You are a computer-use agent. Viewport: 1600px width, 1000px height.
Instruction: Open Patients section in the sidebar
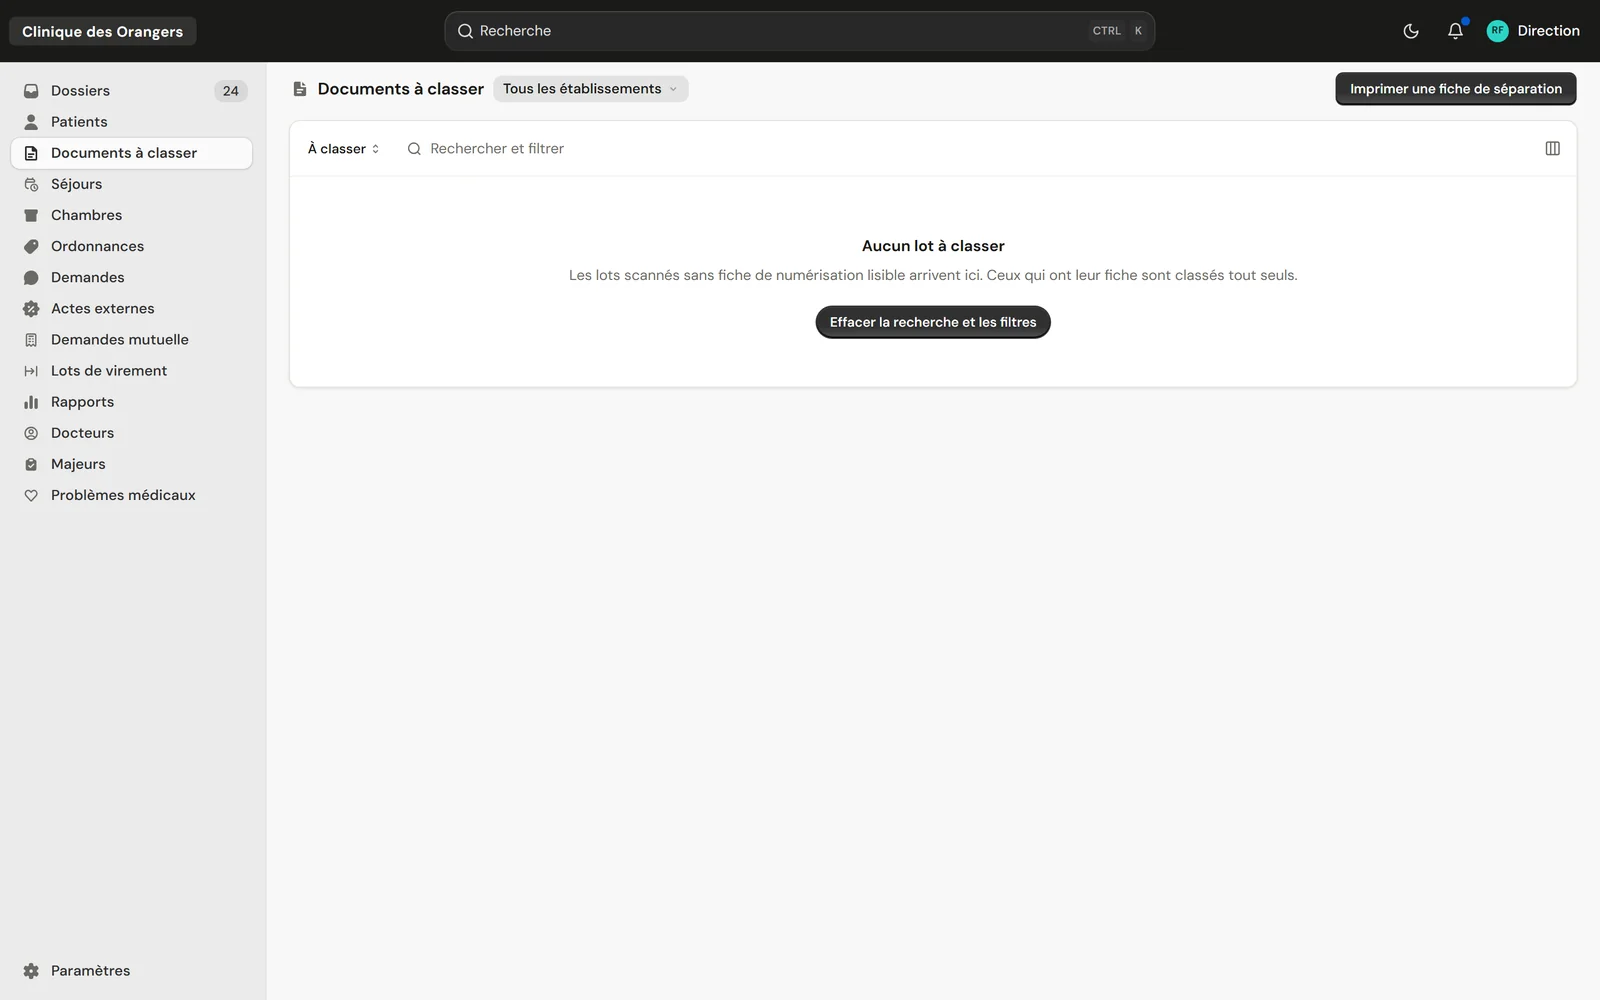click(x=132, y=122)
